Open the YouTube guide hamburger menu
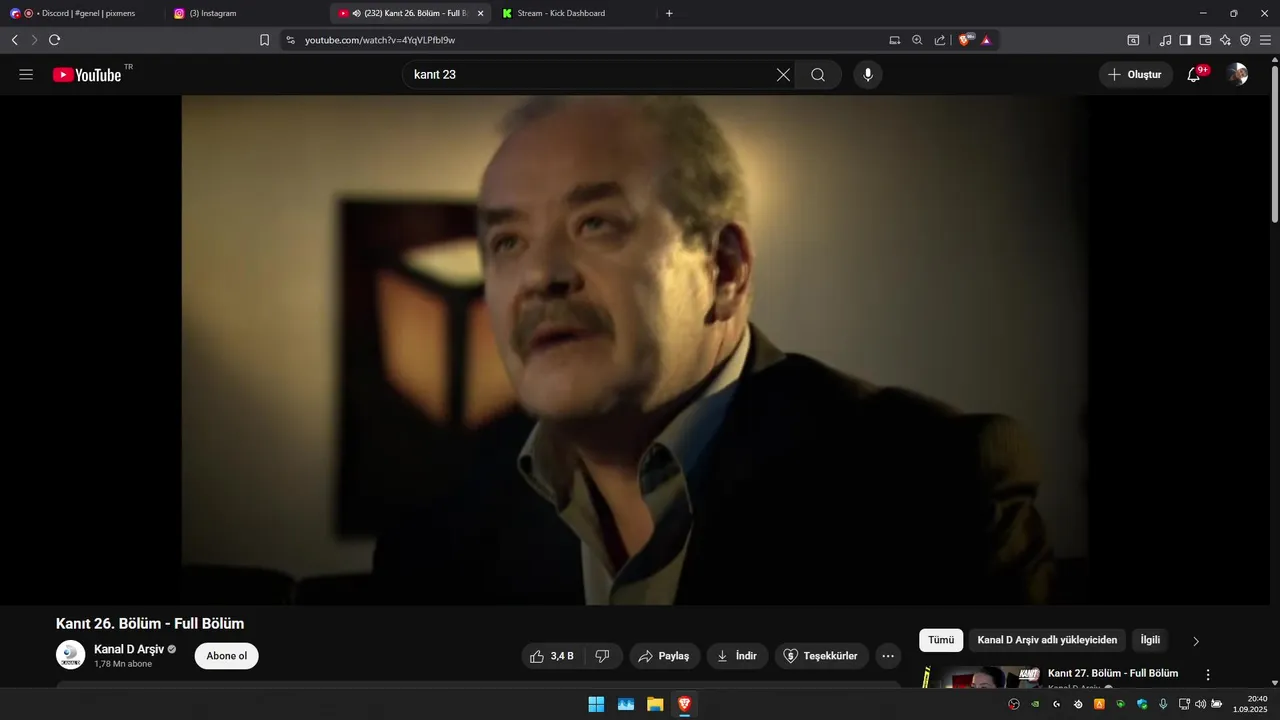This screenshot has height=720, width=1280. [x=26, y=75]
